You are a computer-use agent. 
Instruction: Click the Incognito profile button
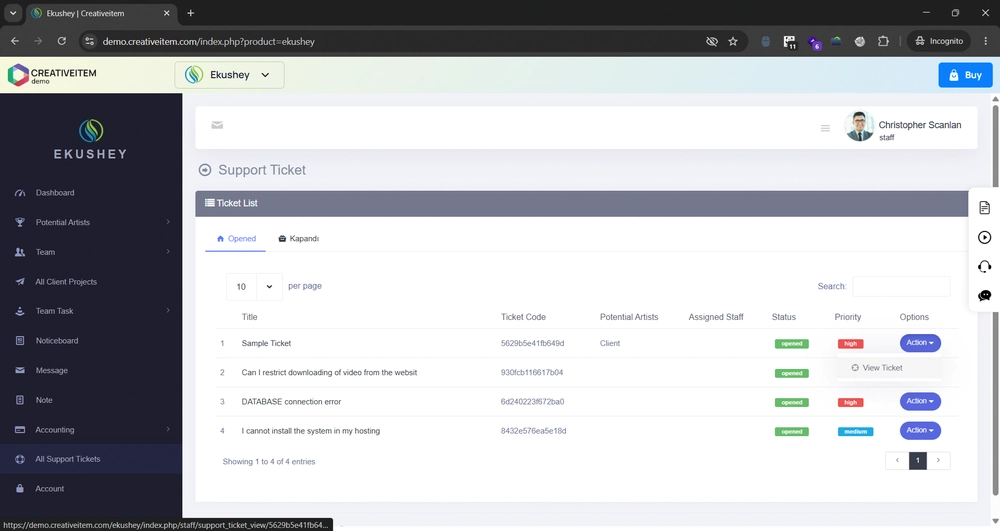pos(938,41)
